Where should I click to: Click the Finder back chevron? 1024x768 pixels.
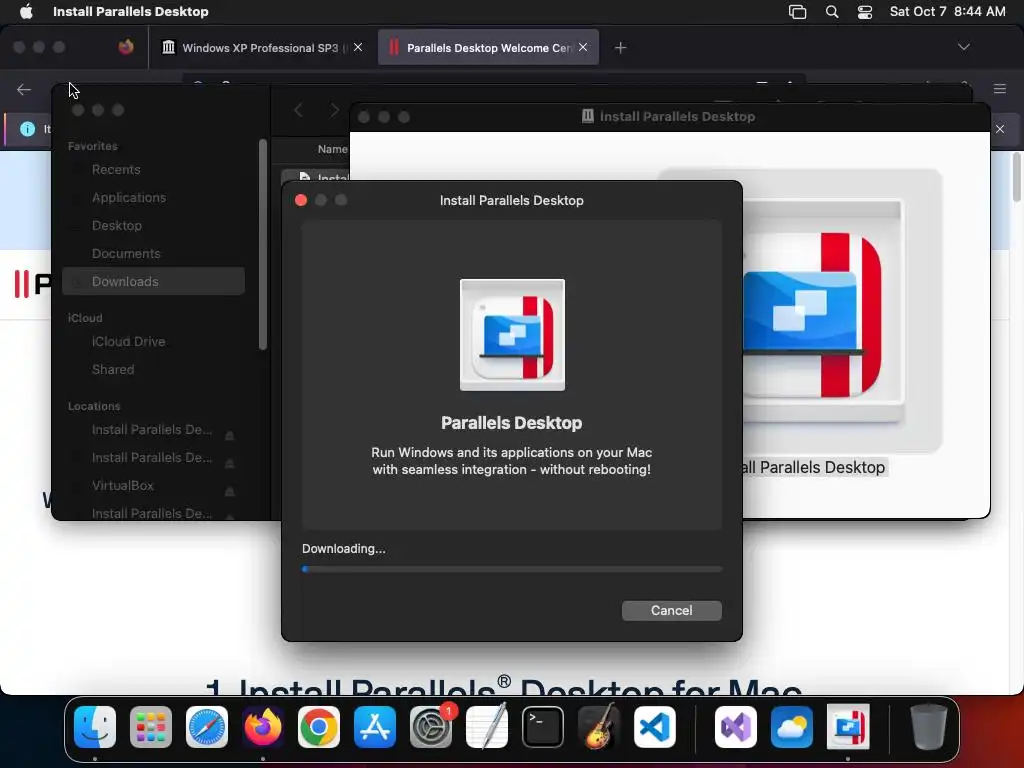pyautogui.click(x=298, y=110)
